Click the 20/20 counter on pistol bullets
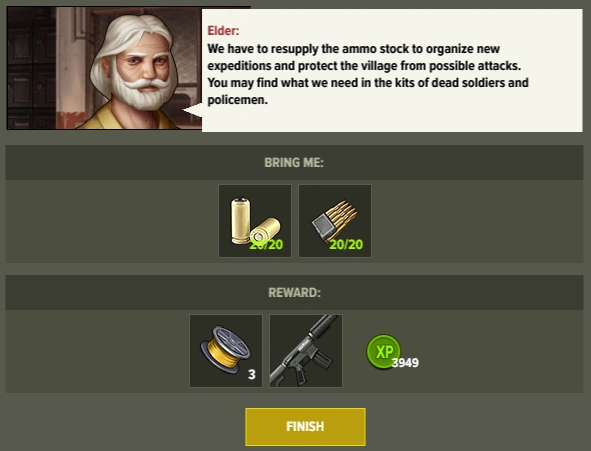The width and height of the screenshot is (591, 451). [x=266, y=245]
